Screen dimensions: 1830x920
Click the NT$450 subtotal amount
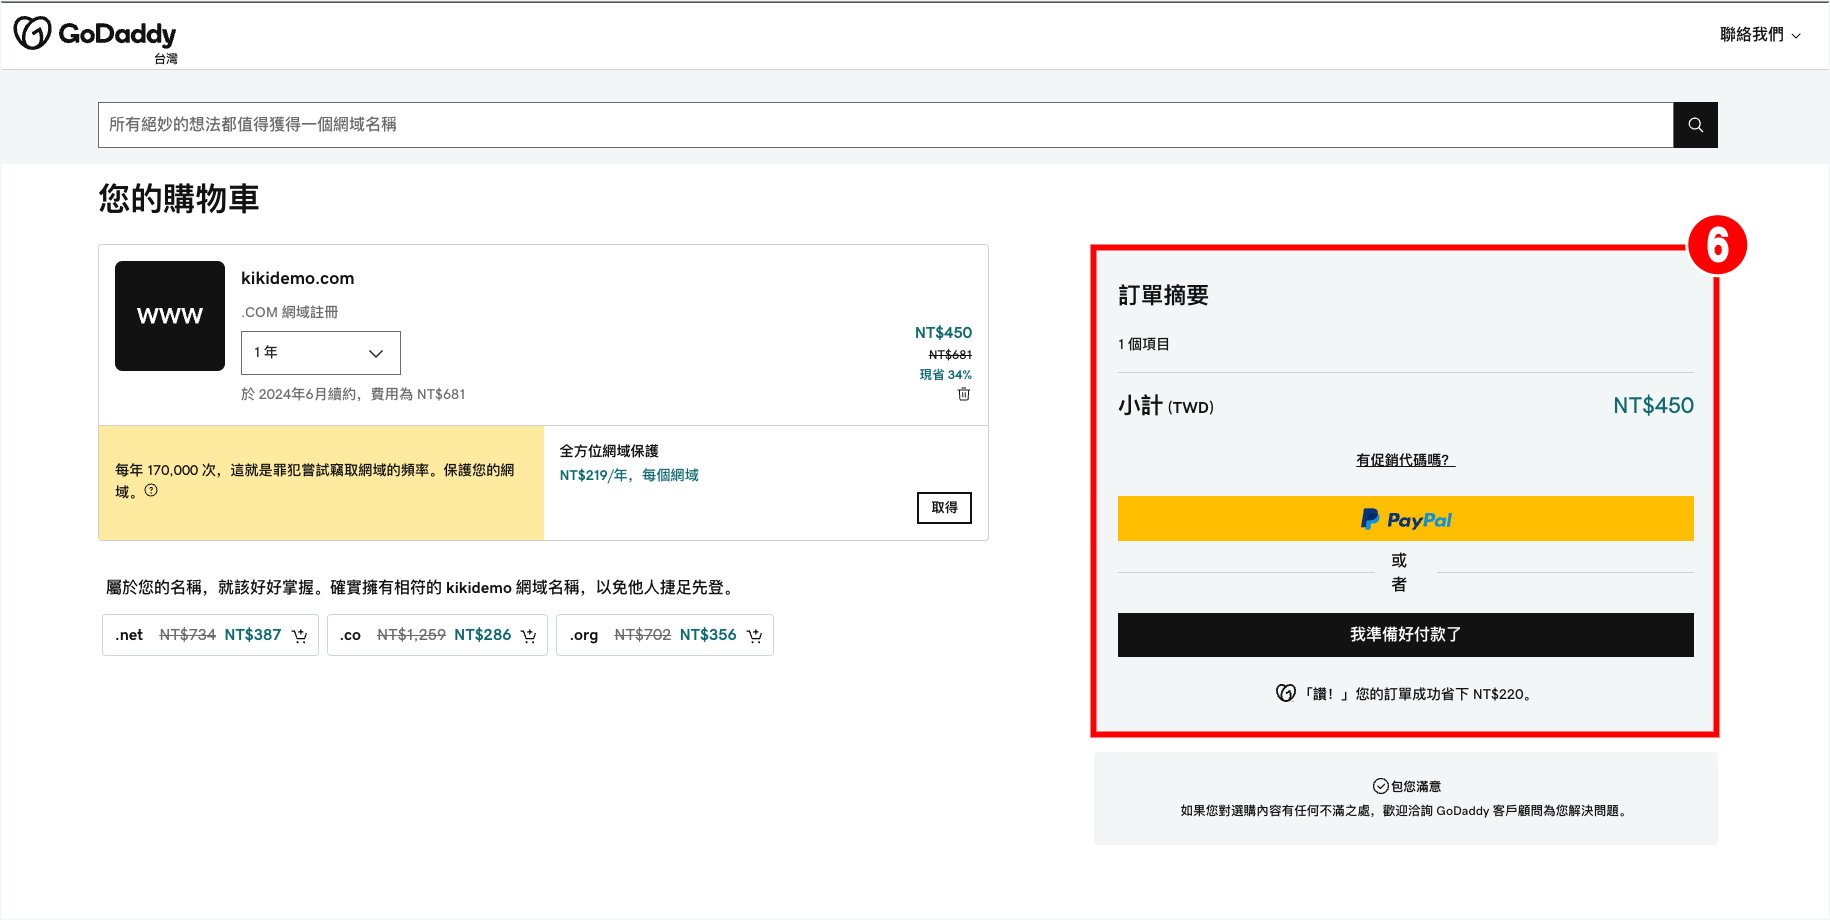(1653, 406)
